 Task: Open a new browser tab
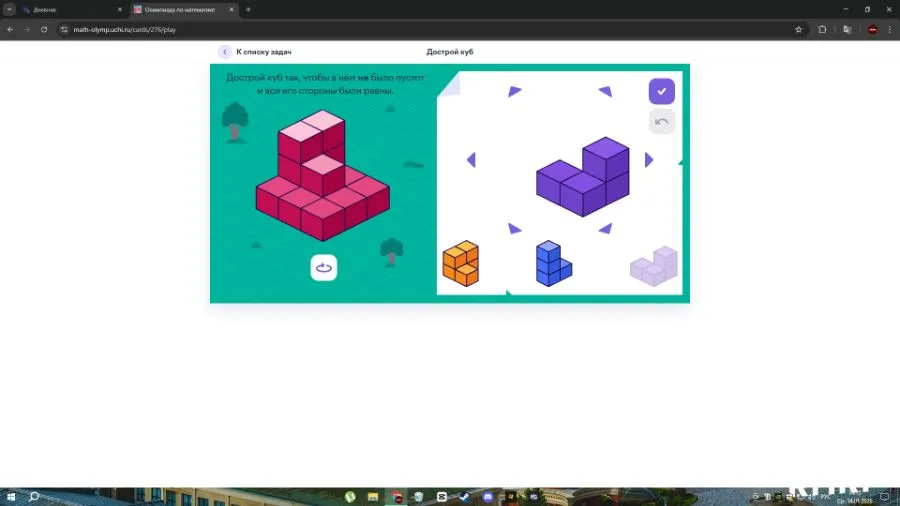pyautogui.click(x=248, y=10)
